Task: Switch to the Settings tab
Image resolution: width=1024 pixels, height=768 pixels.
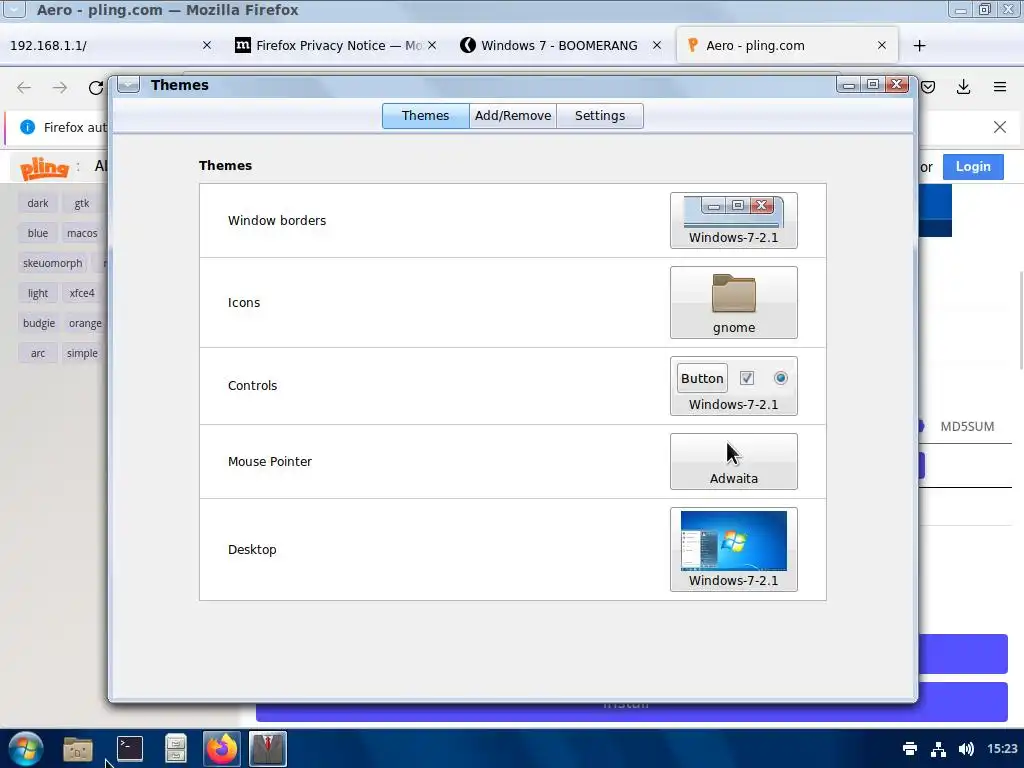Action: coord(600,116)
